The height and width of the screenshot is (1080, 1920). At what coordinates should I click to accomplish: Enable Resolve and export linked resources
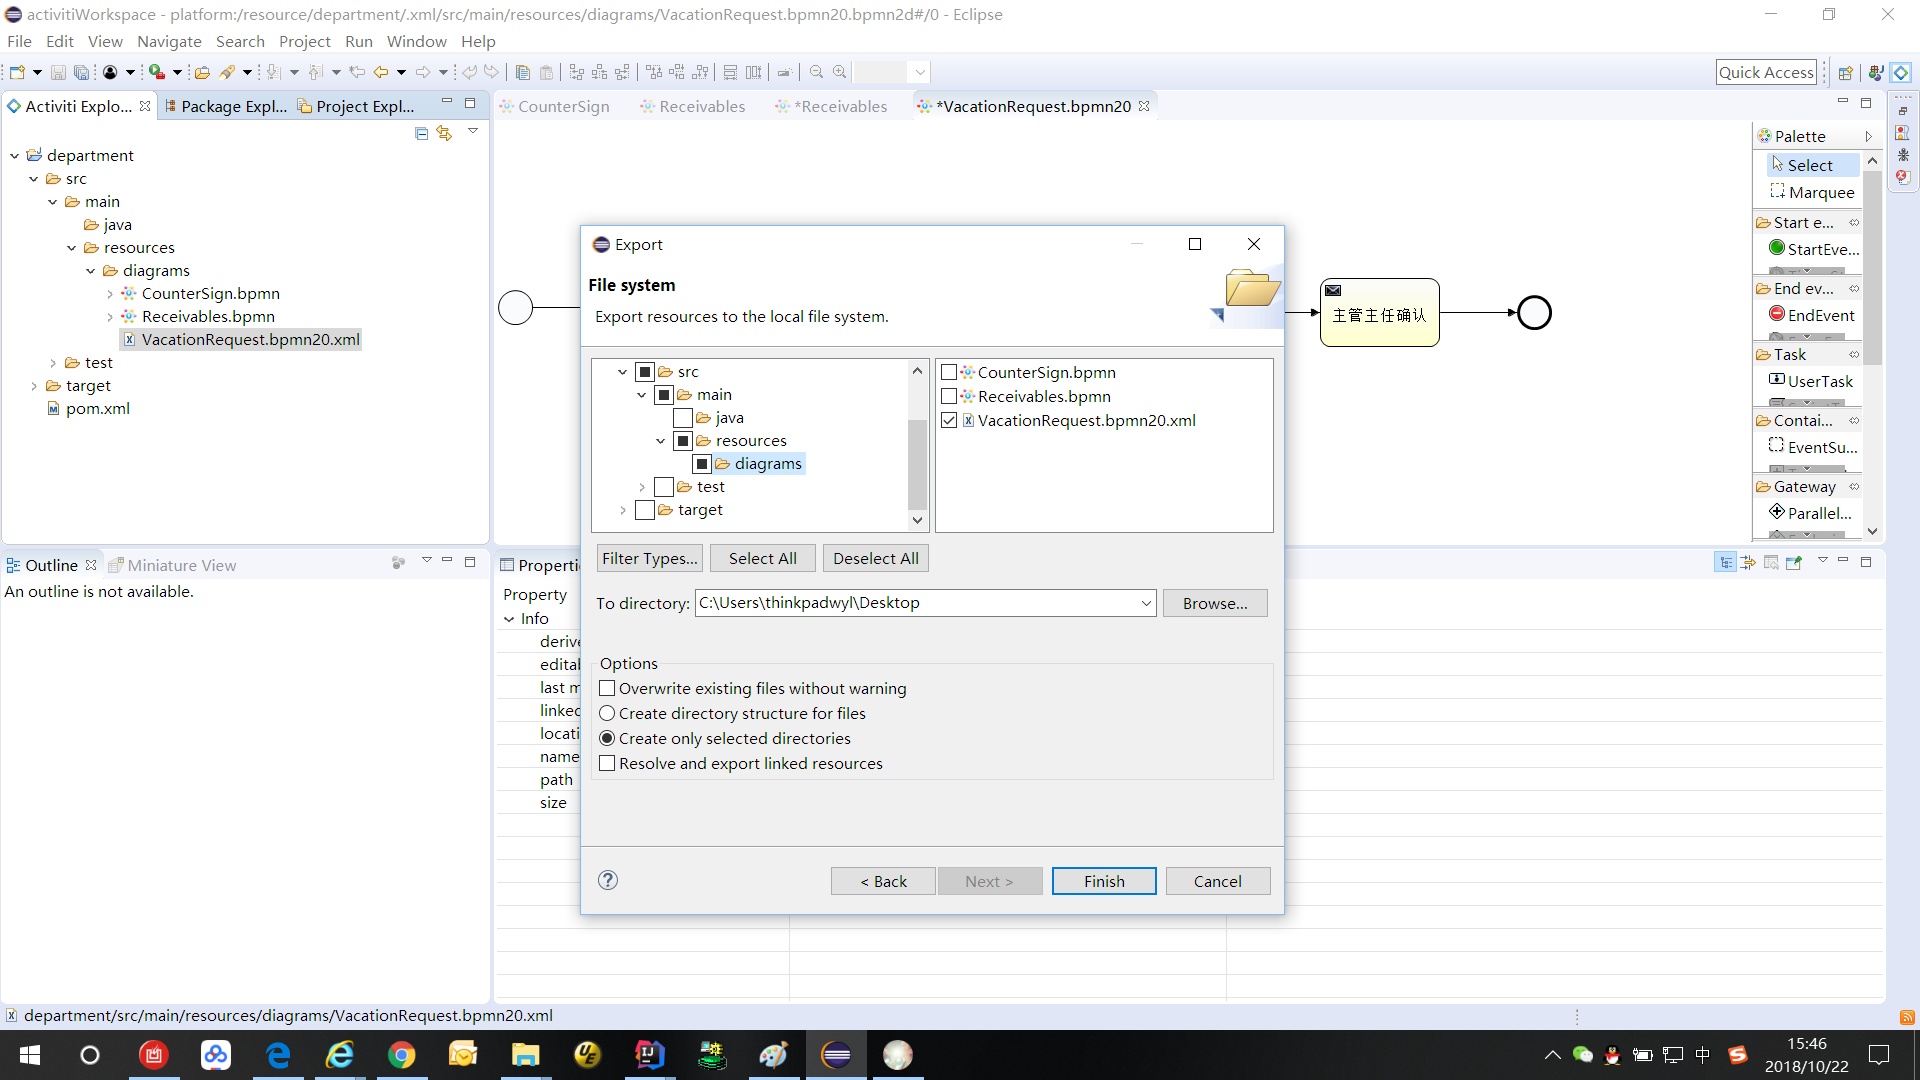(x=607, y=763)
